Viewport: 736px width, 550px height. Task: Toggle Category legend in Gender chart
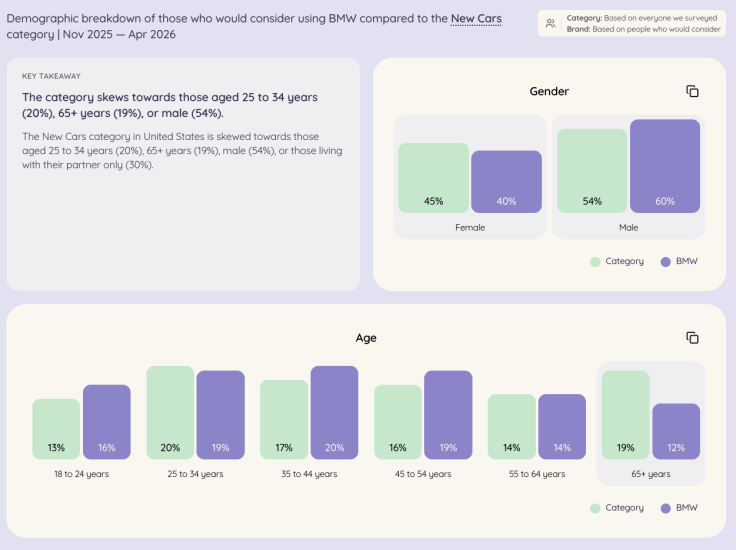pos(617,261)
